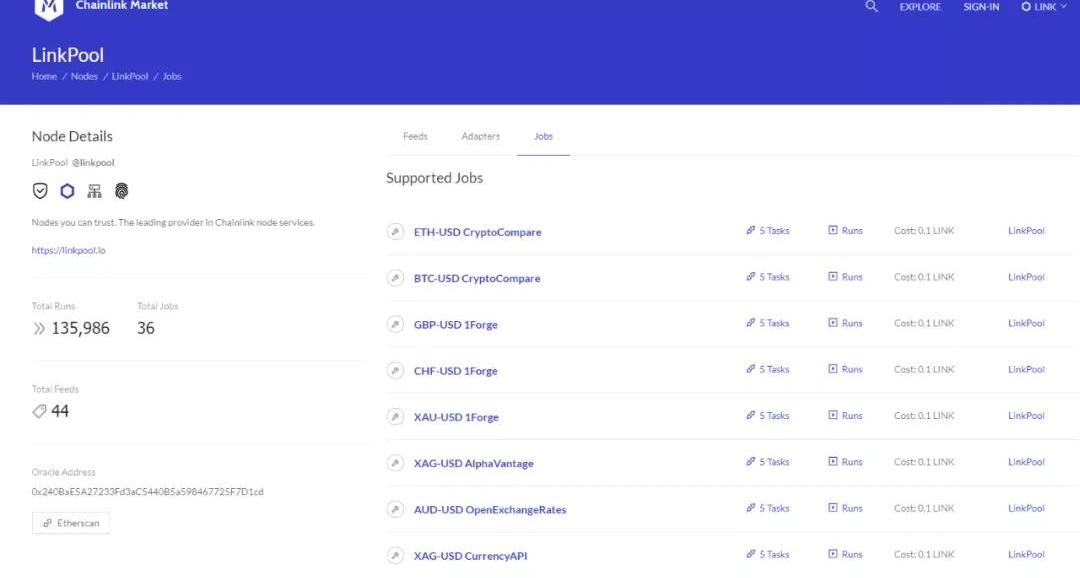Click the fingerprint identity badge icon
The image size is (1080, 578).
click(121, 191)
